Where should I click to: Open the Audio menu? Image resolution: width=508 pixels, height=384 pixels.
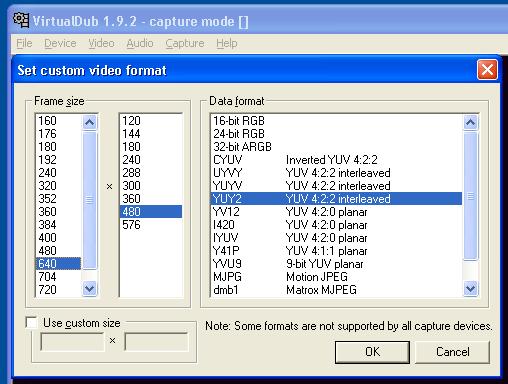coord(140,43)
